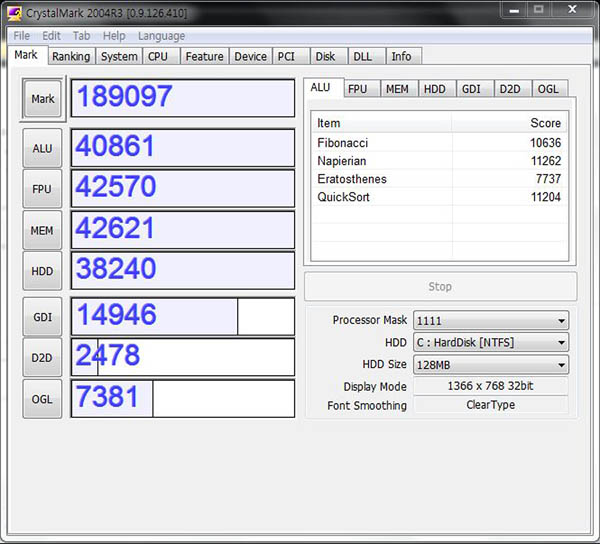Click the MEM score 42621
The width and height of the screenshot is (600, 544).
(x=183, y=230)
